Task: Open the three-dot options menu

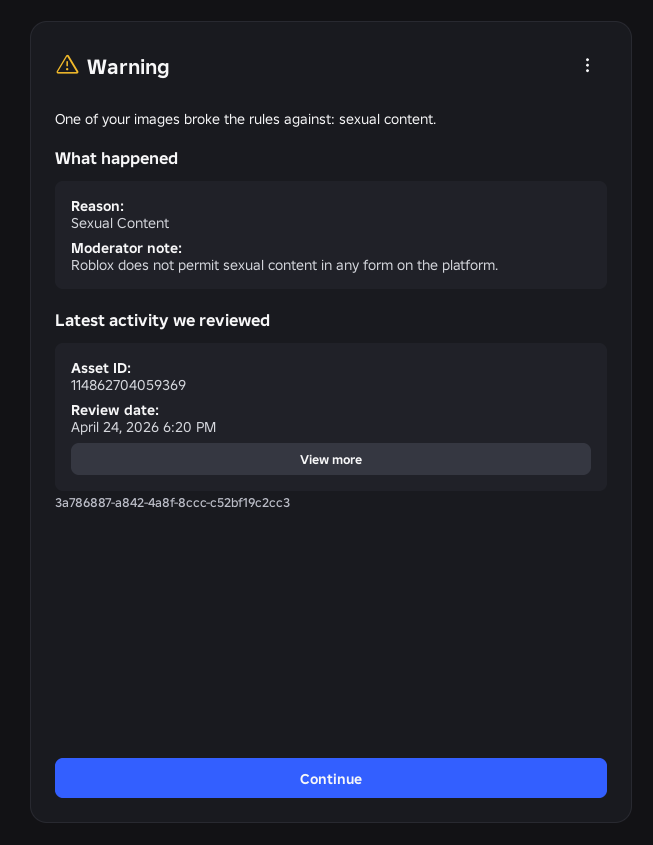Action: pos(587,66)
